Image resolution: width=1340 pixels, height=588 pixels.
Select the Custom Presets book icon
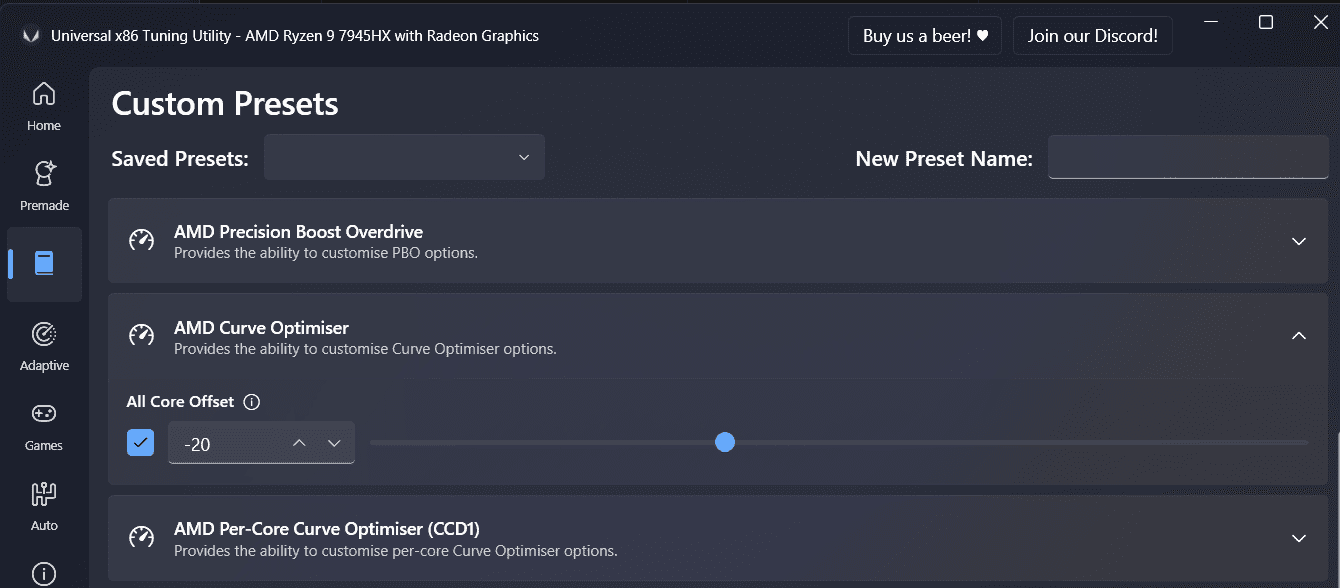pos(44,264)
